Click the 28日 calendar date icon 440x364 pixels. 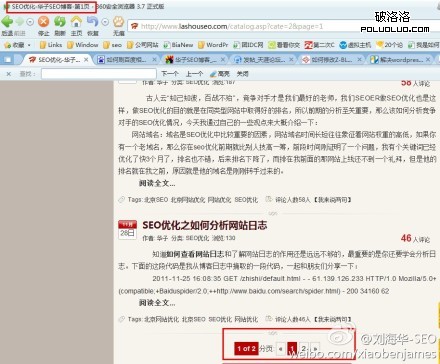(127, 230)
